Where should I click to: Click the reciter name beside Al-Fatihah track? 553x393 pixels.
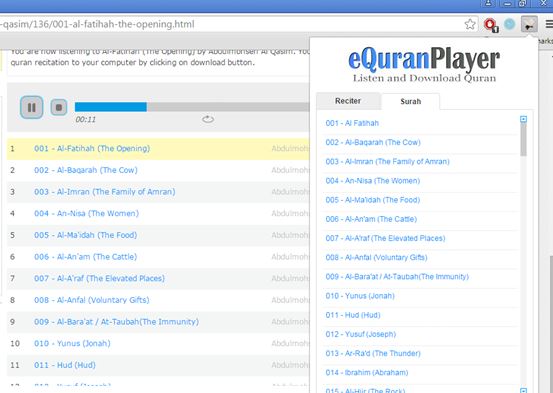pos(290,149)
